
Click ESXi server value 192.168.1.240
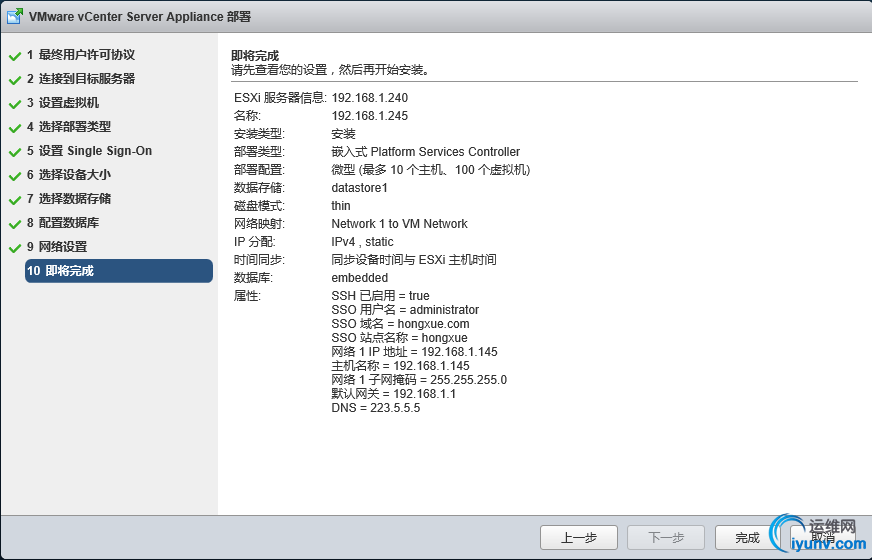pyautogui.click(x=370, y=98)
